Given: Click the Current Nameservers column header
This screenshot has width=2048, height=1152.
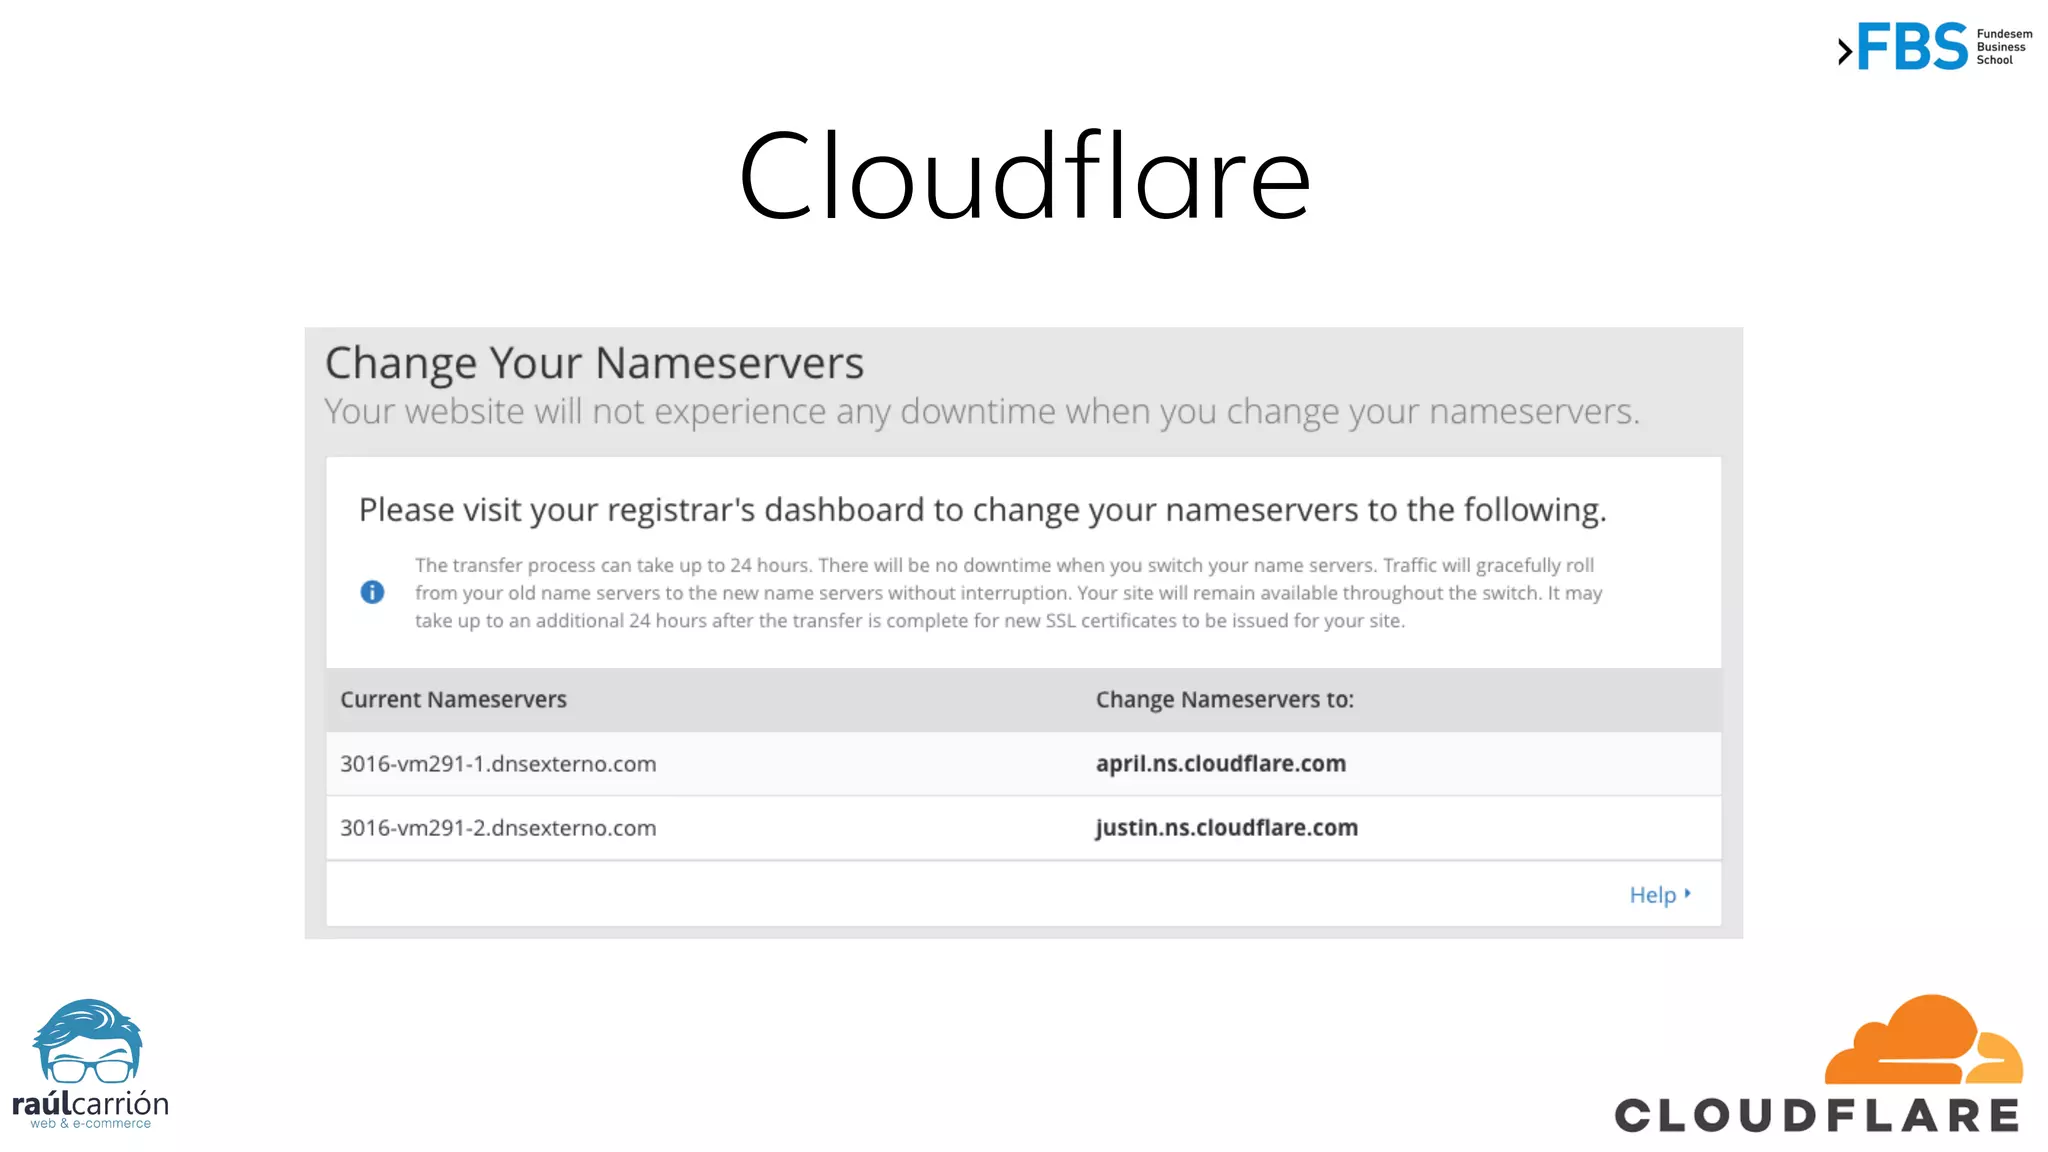Looking at the screenshot, I should [x=453, y=699].
